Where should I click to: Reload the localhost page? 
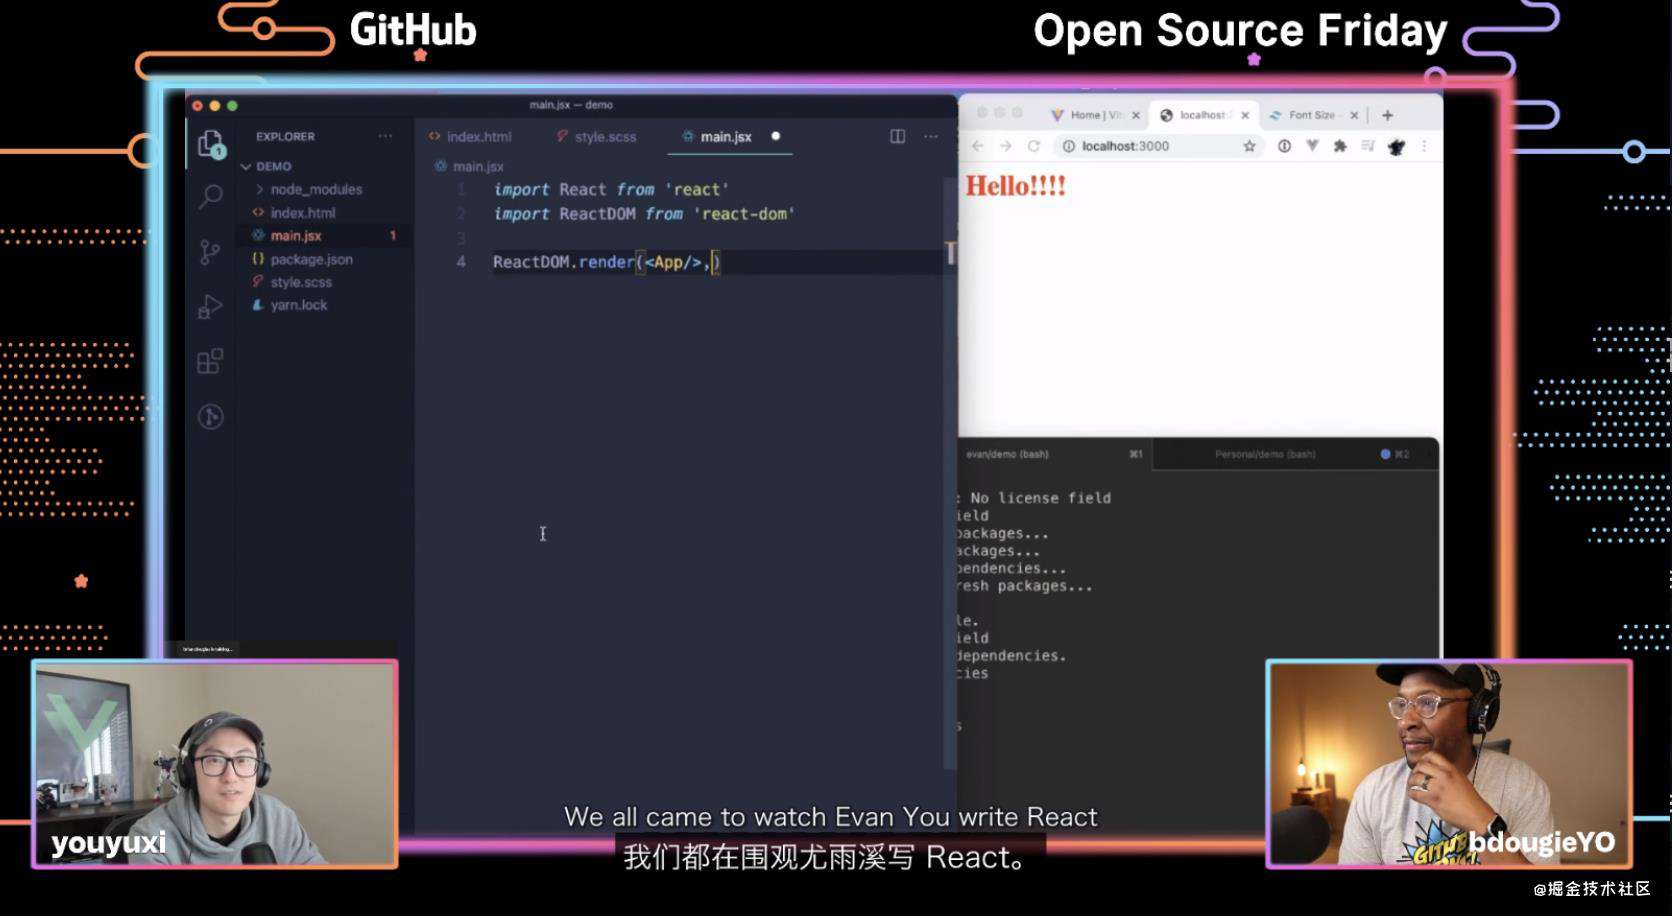[x=1034, y=146]
